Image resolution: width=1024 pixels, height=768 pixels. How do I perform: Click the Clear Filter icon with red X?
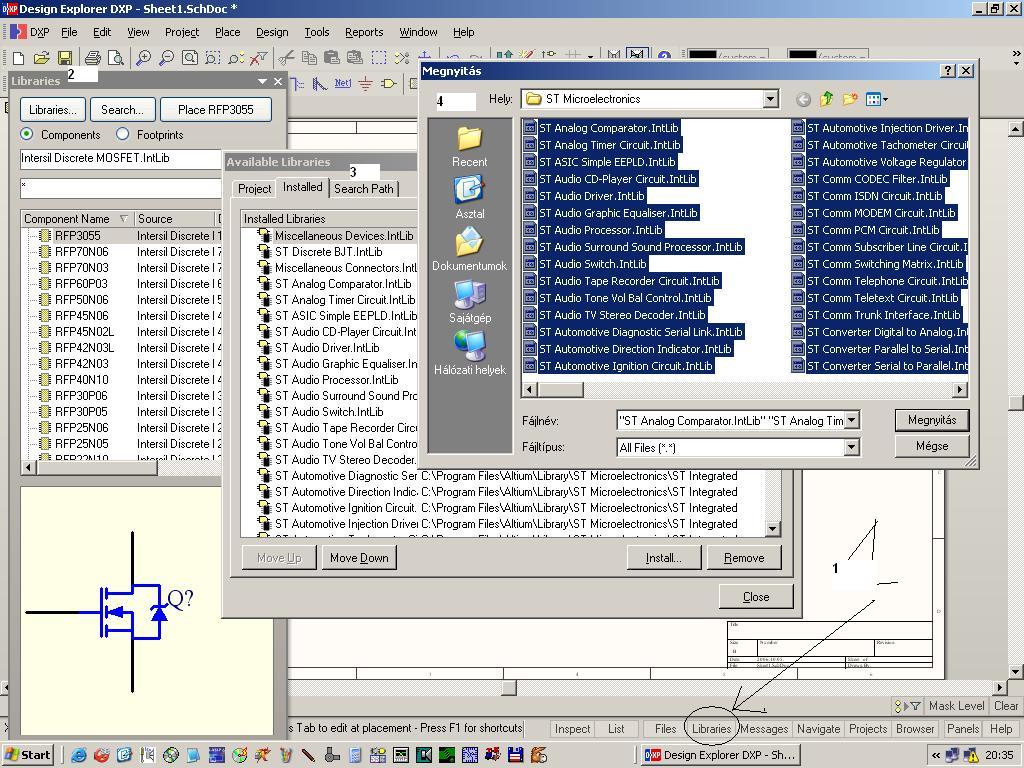[259, 58]
